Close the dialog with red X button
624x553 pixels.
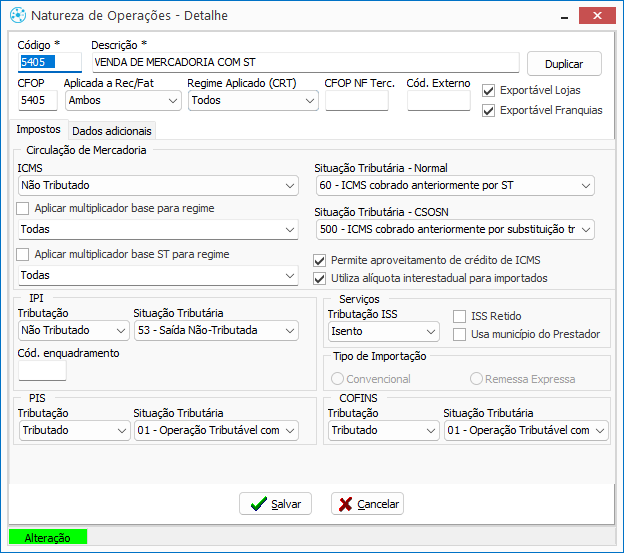tap(597, 16)
